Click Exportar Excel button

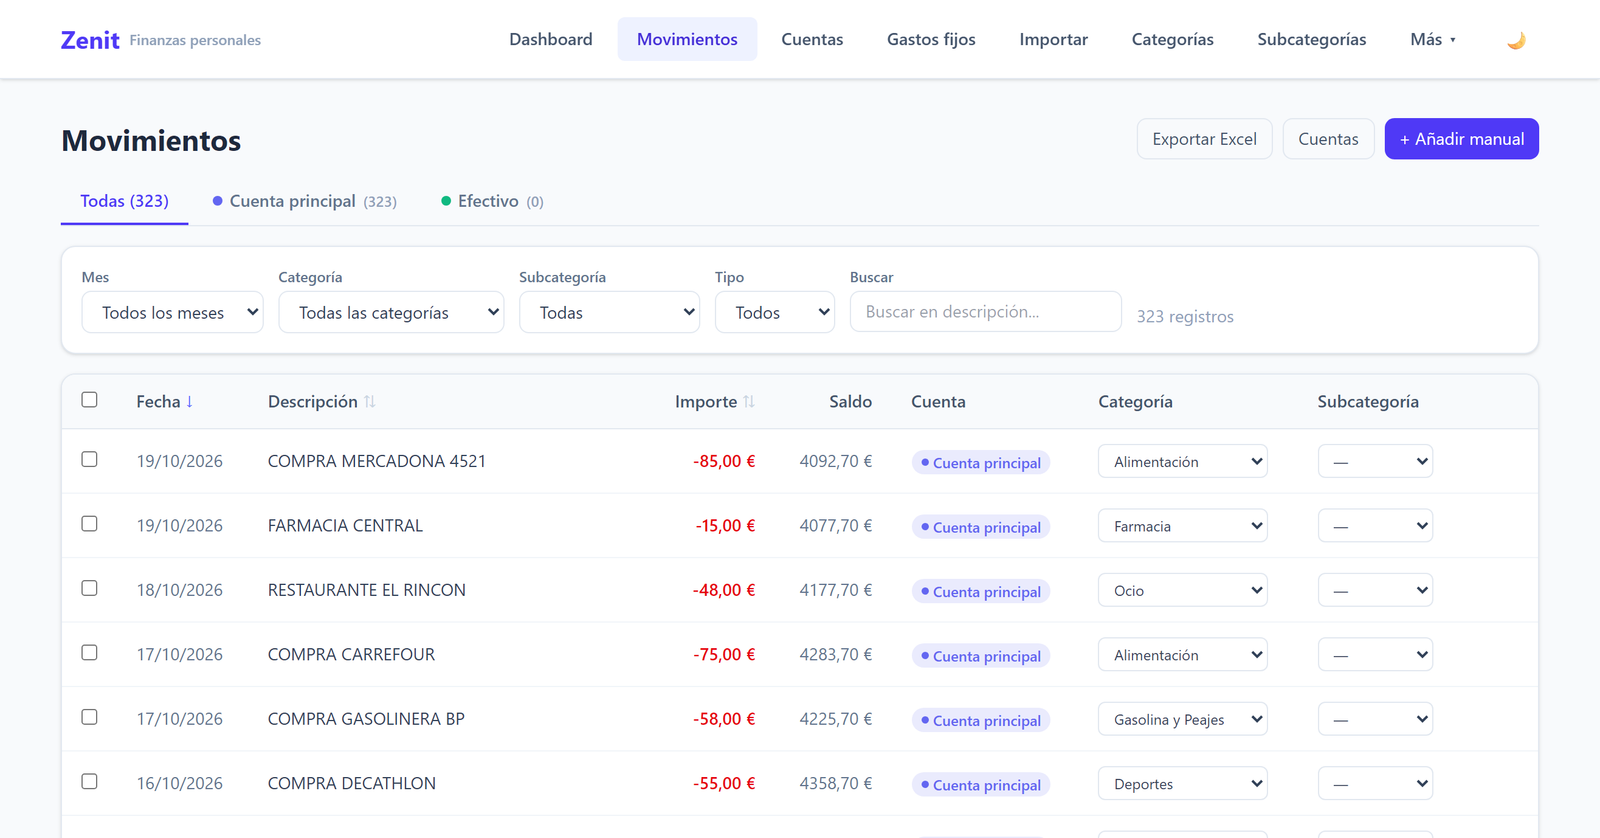point(1204,139)
